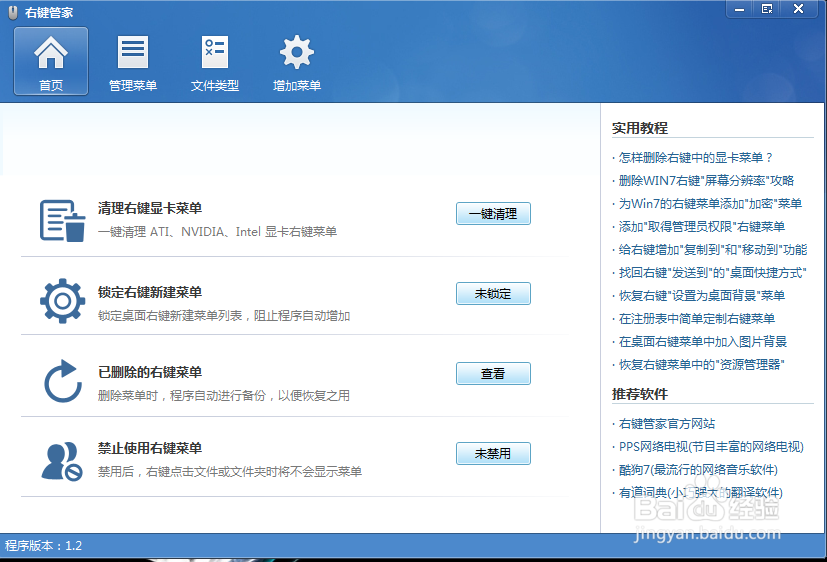Click the deleted menus restore arrow icon

(62, 381)
